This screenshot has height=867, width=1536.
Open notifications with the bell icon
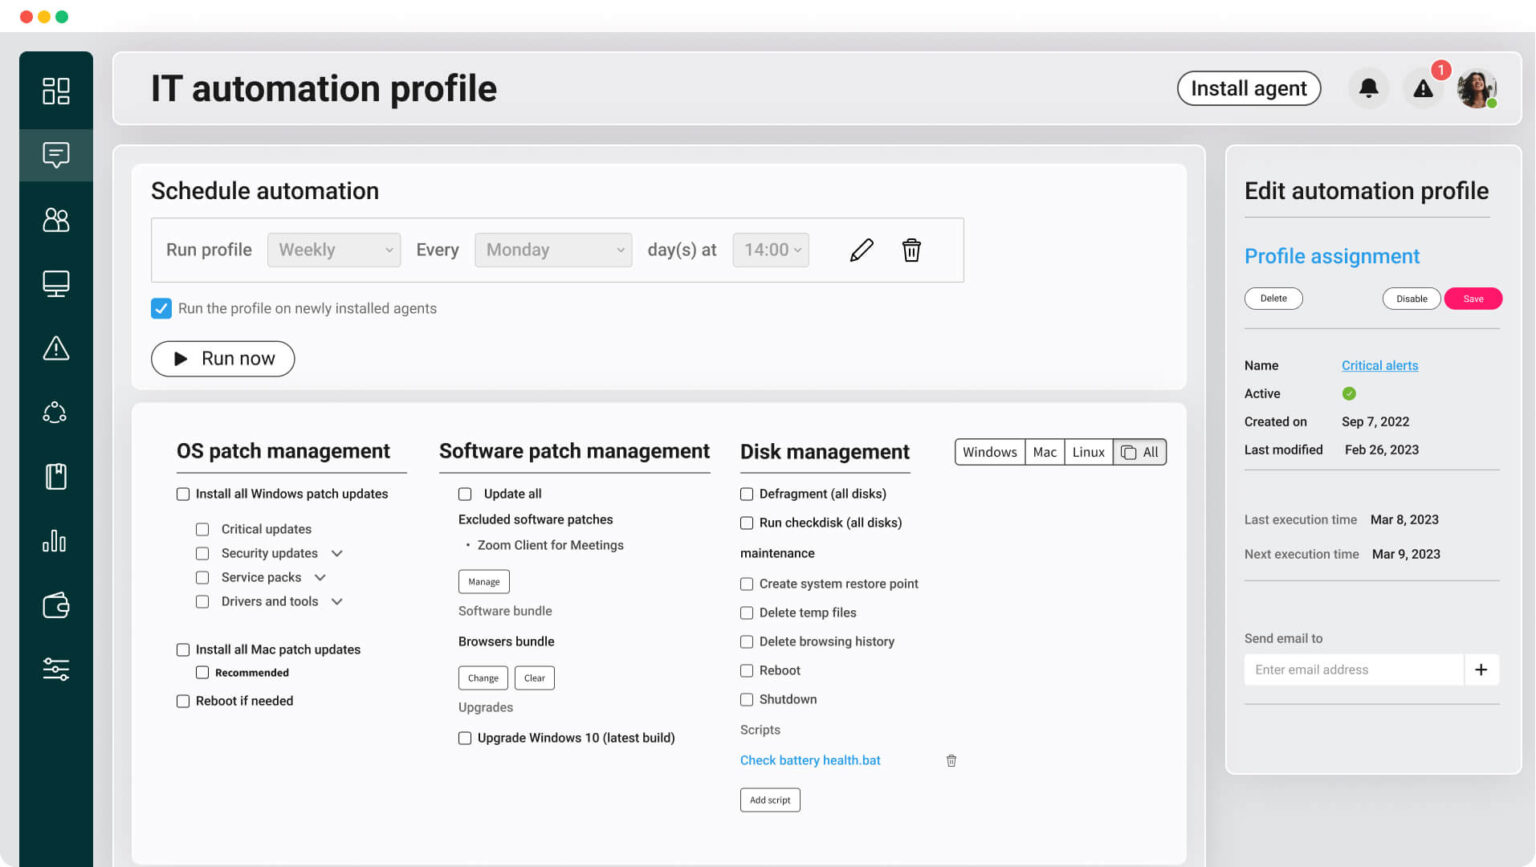pos(1368,88)
